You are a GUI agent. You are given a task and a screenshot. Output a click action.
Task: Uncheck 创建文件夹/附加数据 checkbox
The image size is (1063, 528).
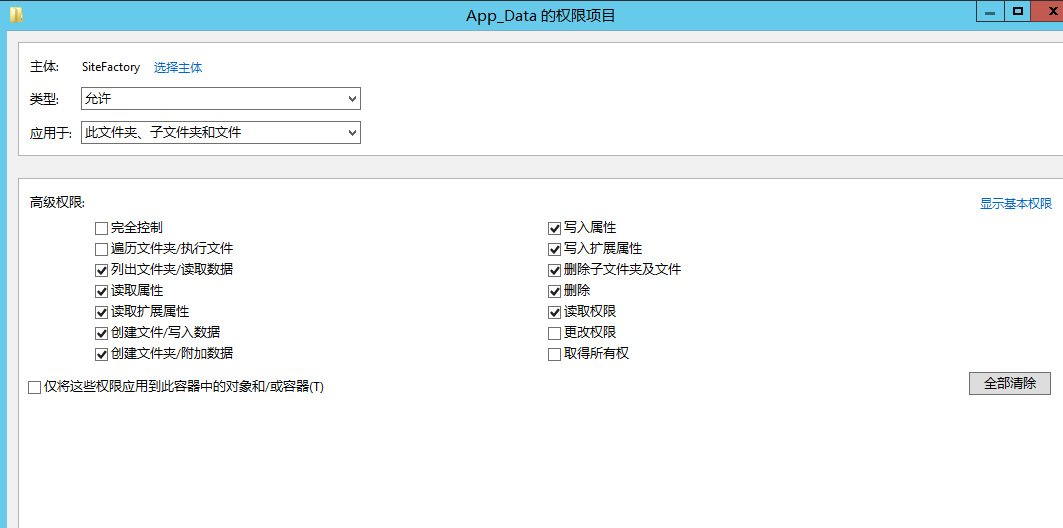pyautogui.click(x=102, y=354)
